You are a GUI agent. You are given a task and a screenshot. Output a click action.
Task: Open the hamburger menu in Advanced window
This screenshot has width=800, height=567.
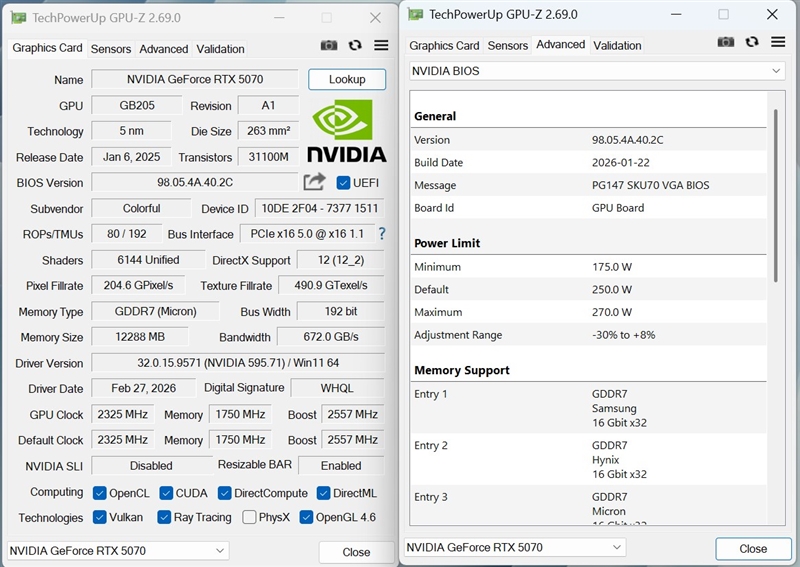click(778, 42)
